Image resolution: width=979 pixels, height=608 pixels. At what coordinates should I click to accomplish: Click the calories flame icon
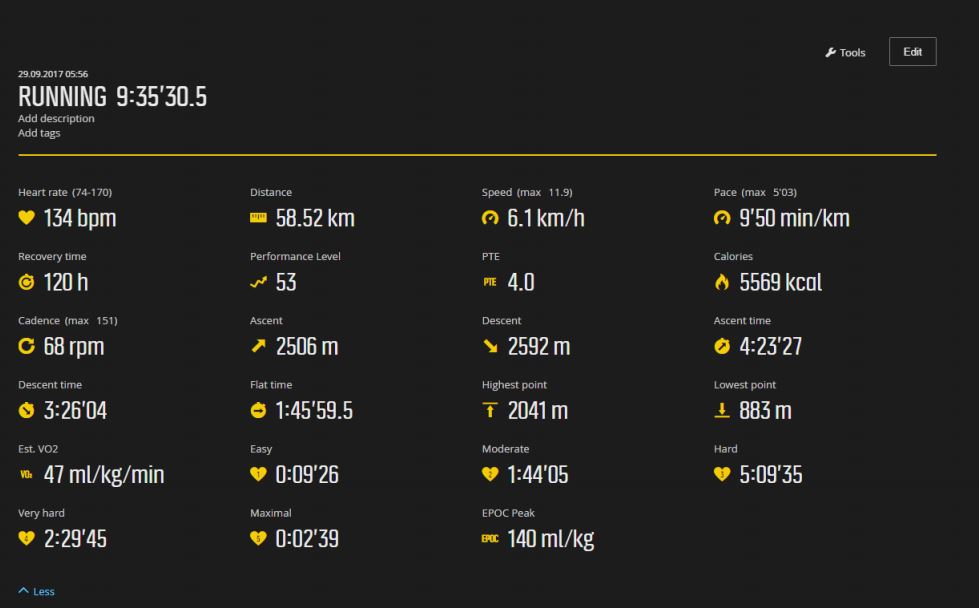(x=722, y=282)
